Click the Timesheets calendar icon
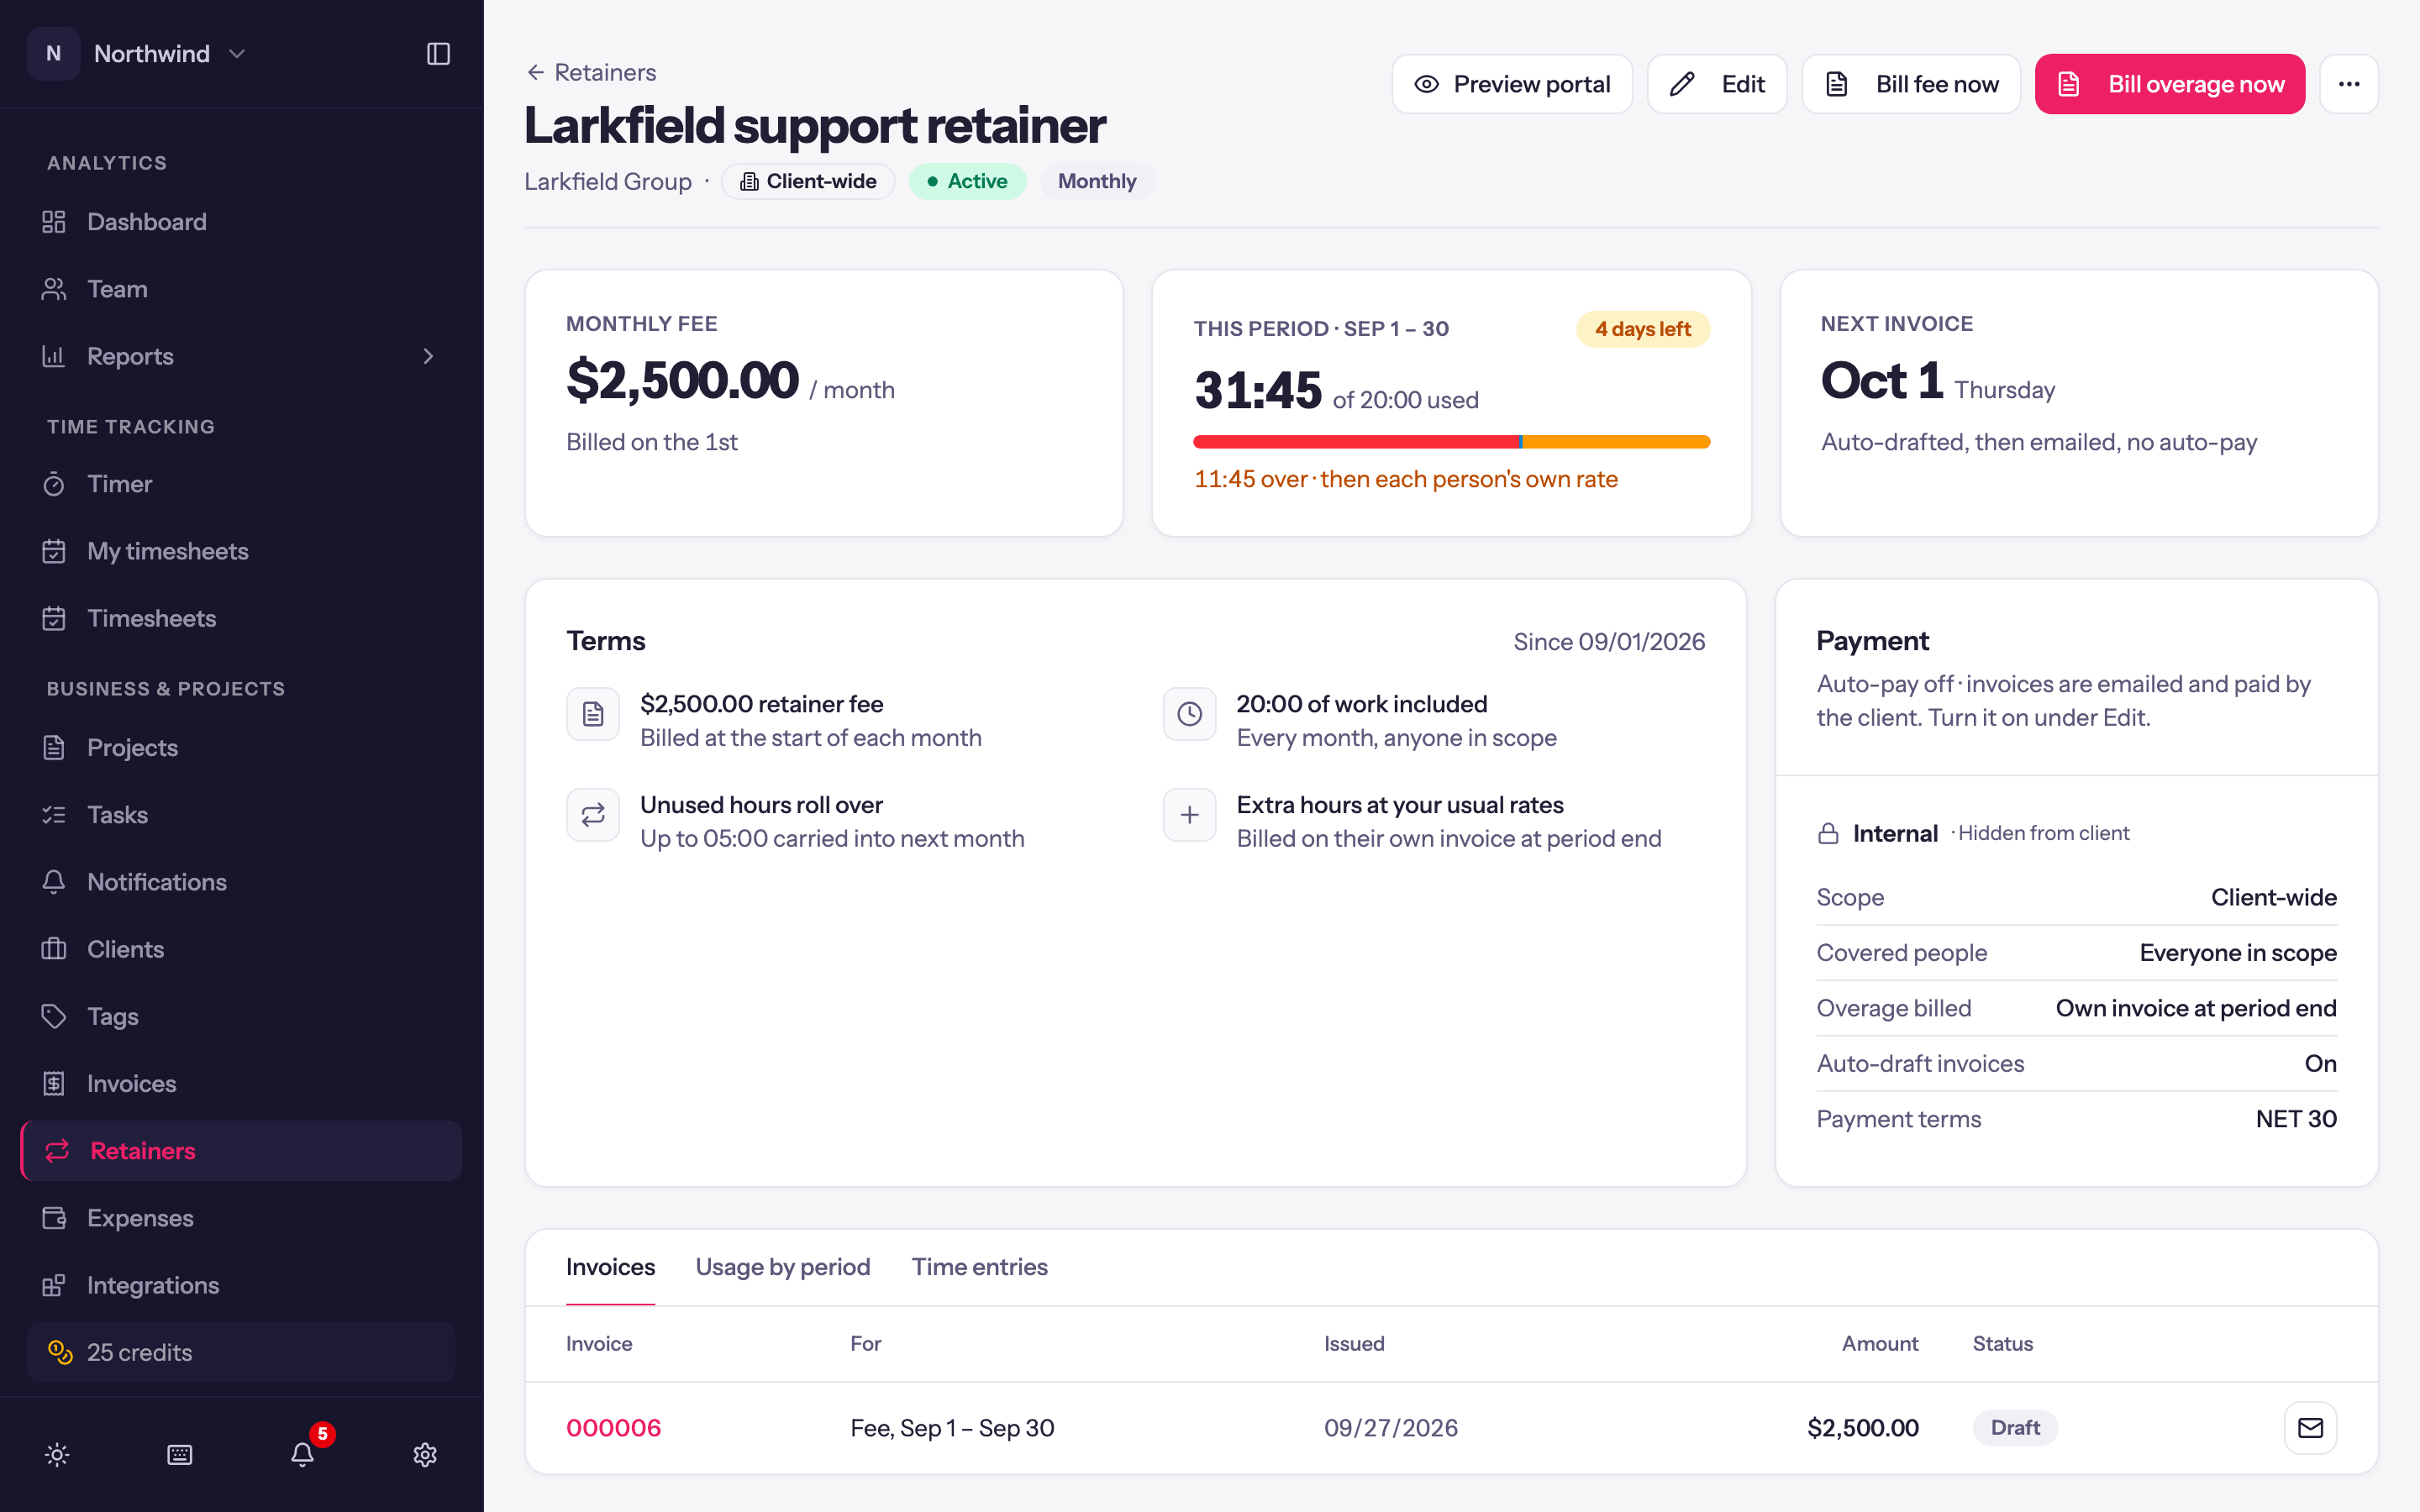Viewport: 2420px width, 1512px height. 54,618
